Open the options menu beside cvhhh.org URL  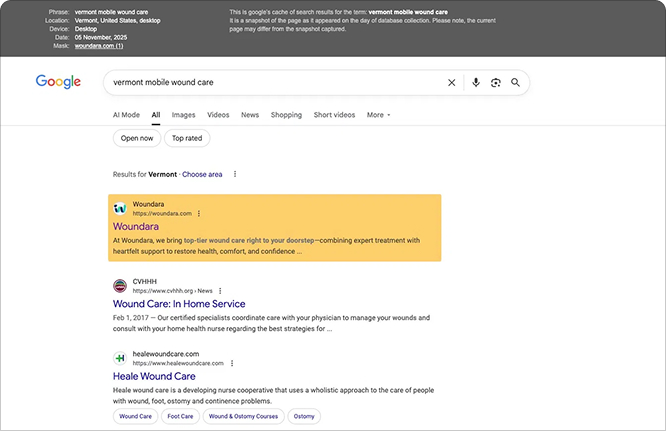click(x=220, y=291)
